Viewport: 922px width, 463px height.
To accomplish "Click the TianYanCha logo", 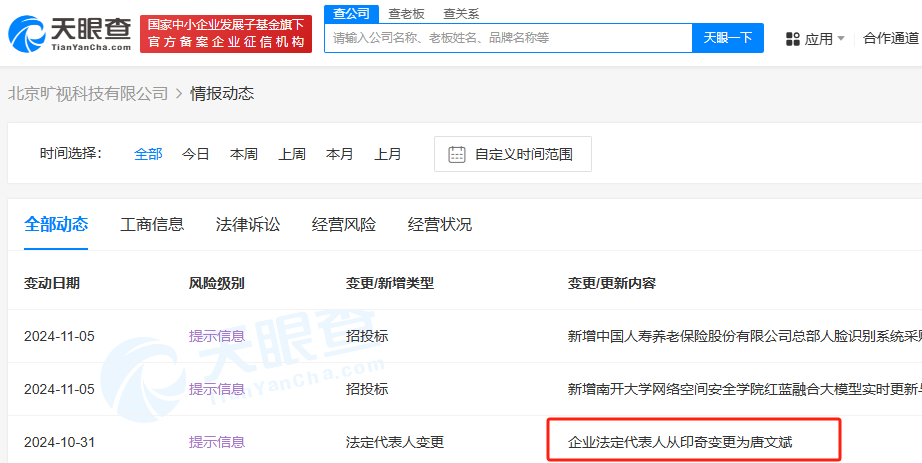I will [69, 34].
